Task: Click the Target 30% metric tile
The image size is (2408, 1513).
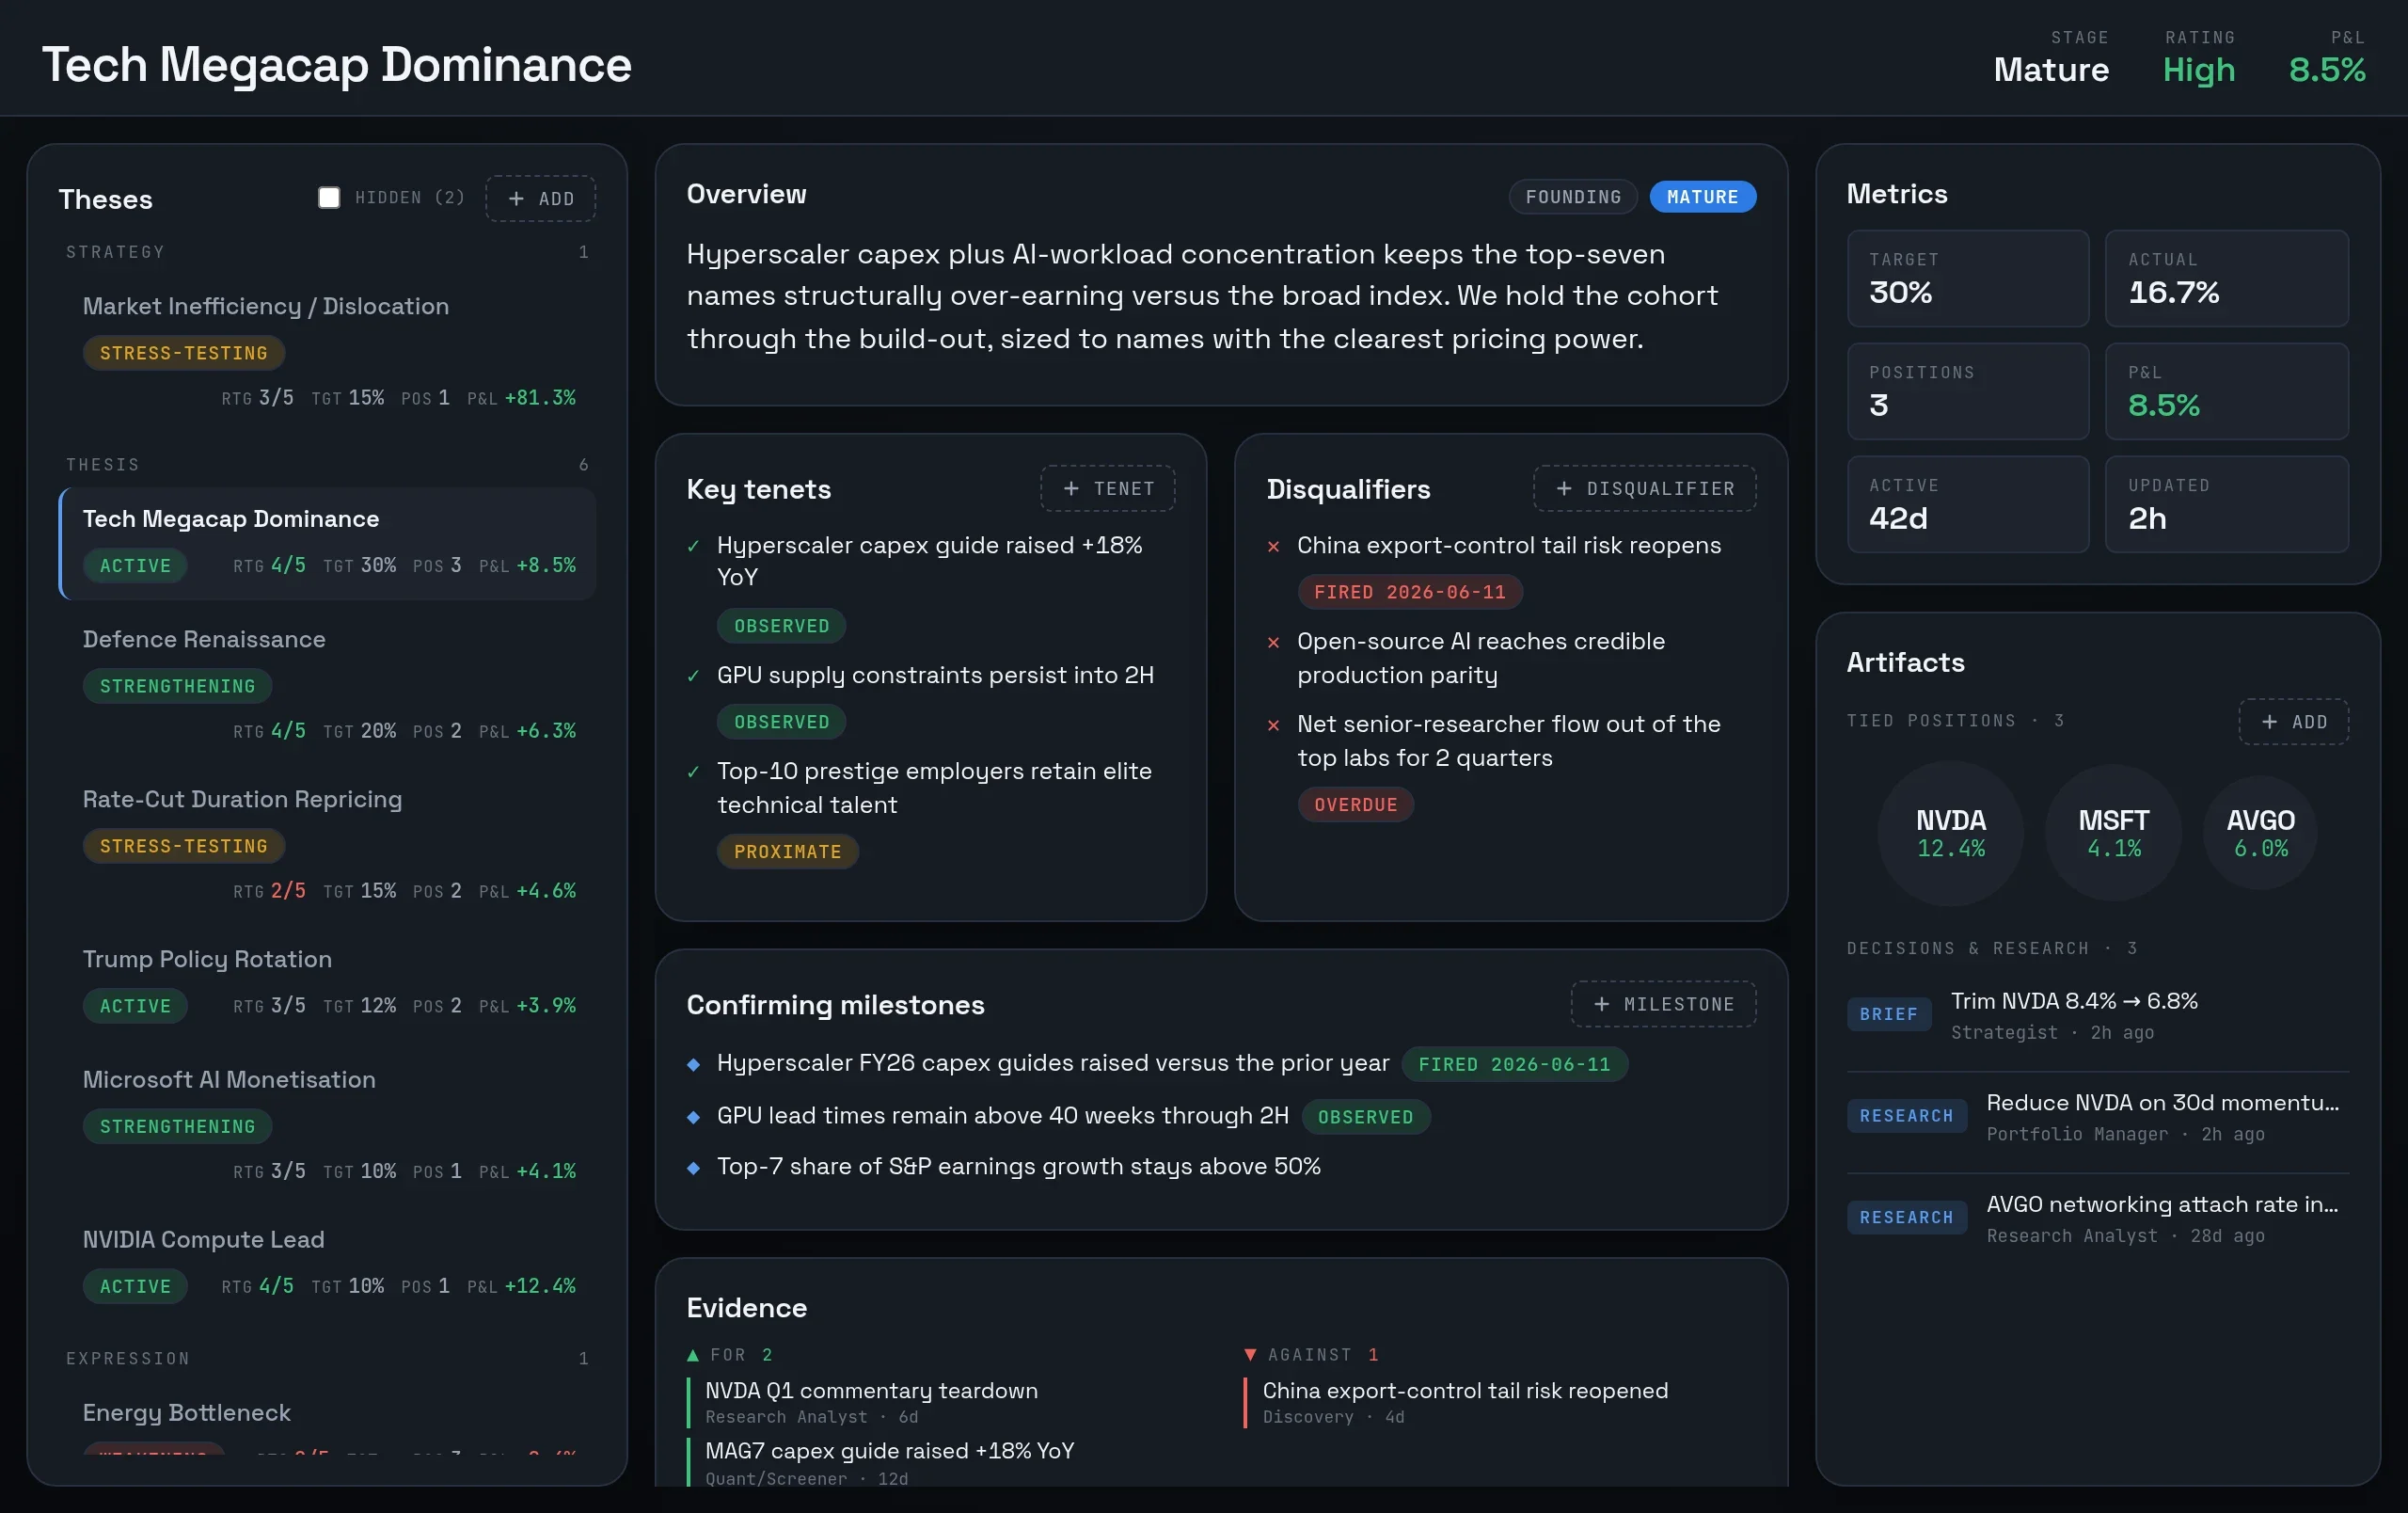Action: click(x=1967, y=278)
